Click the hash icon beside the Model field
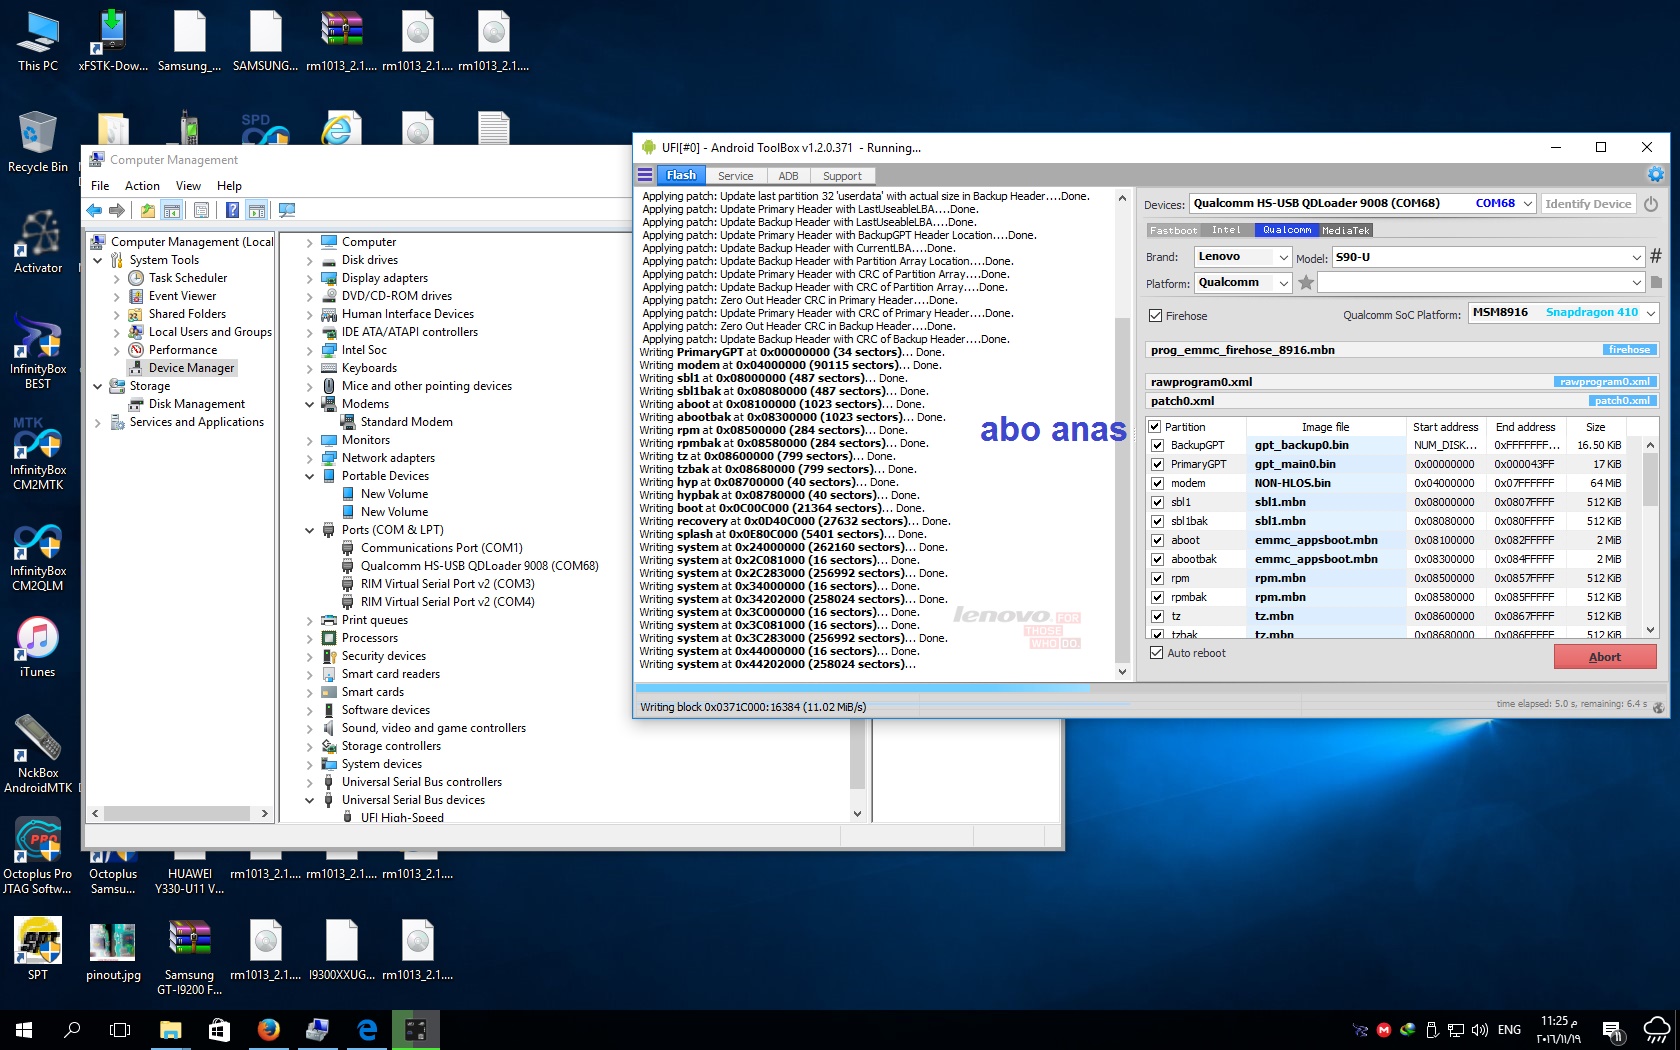1680x1050 pixels. click(x=1656, y=257)
